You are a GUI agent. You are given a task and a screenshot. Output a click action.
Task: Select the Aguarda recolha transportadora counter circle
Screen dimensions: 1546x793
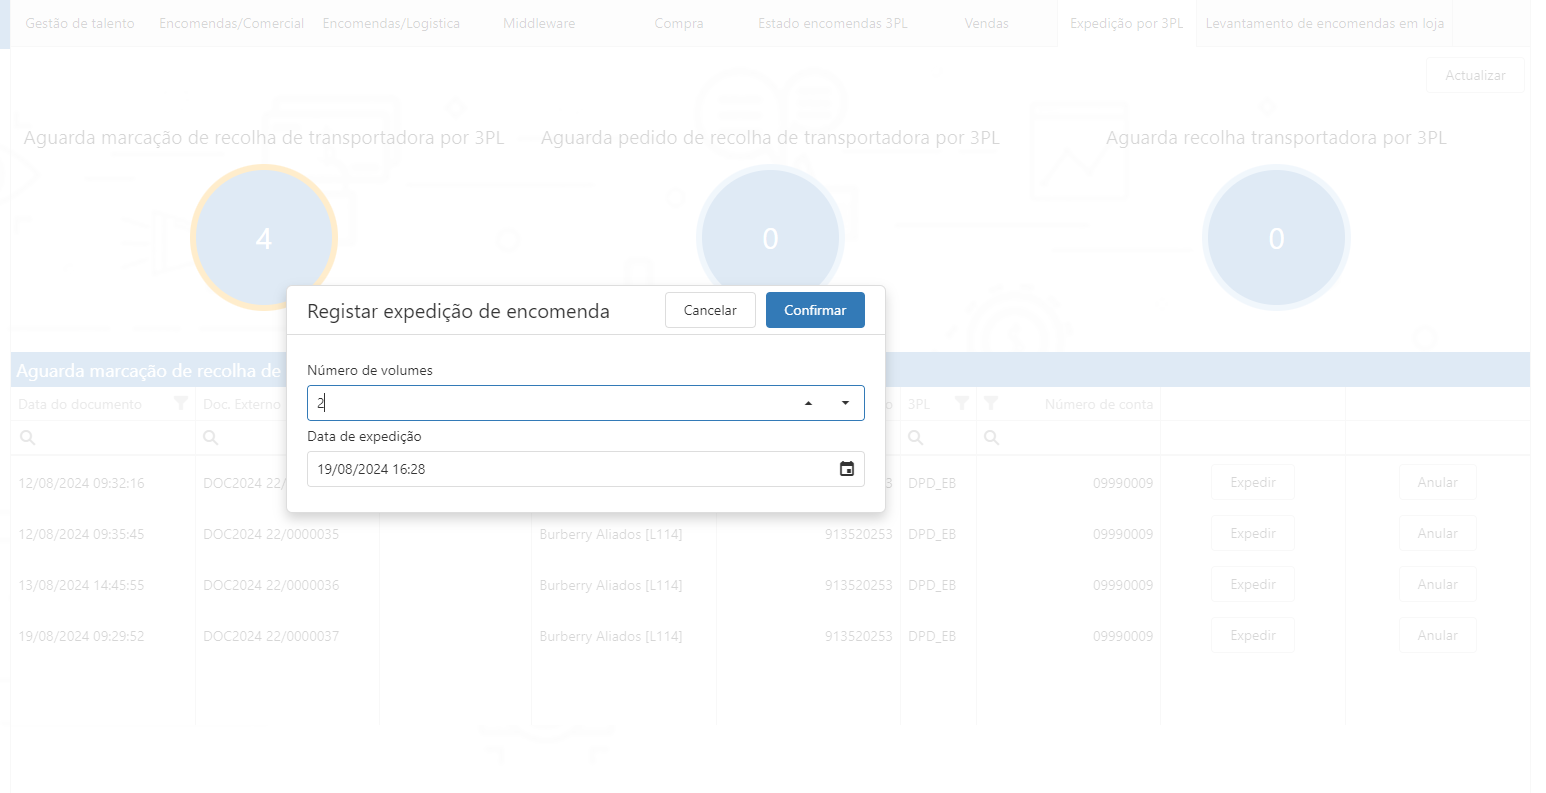coord(1276,238)
